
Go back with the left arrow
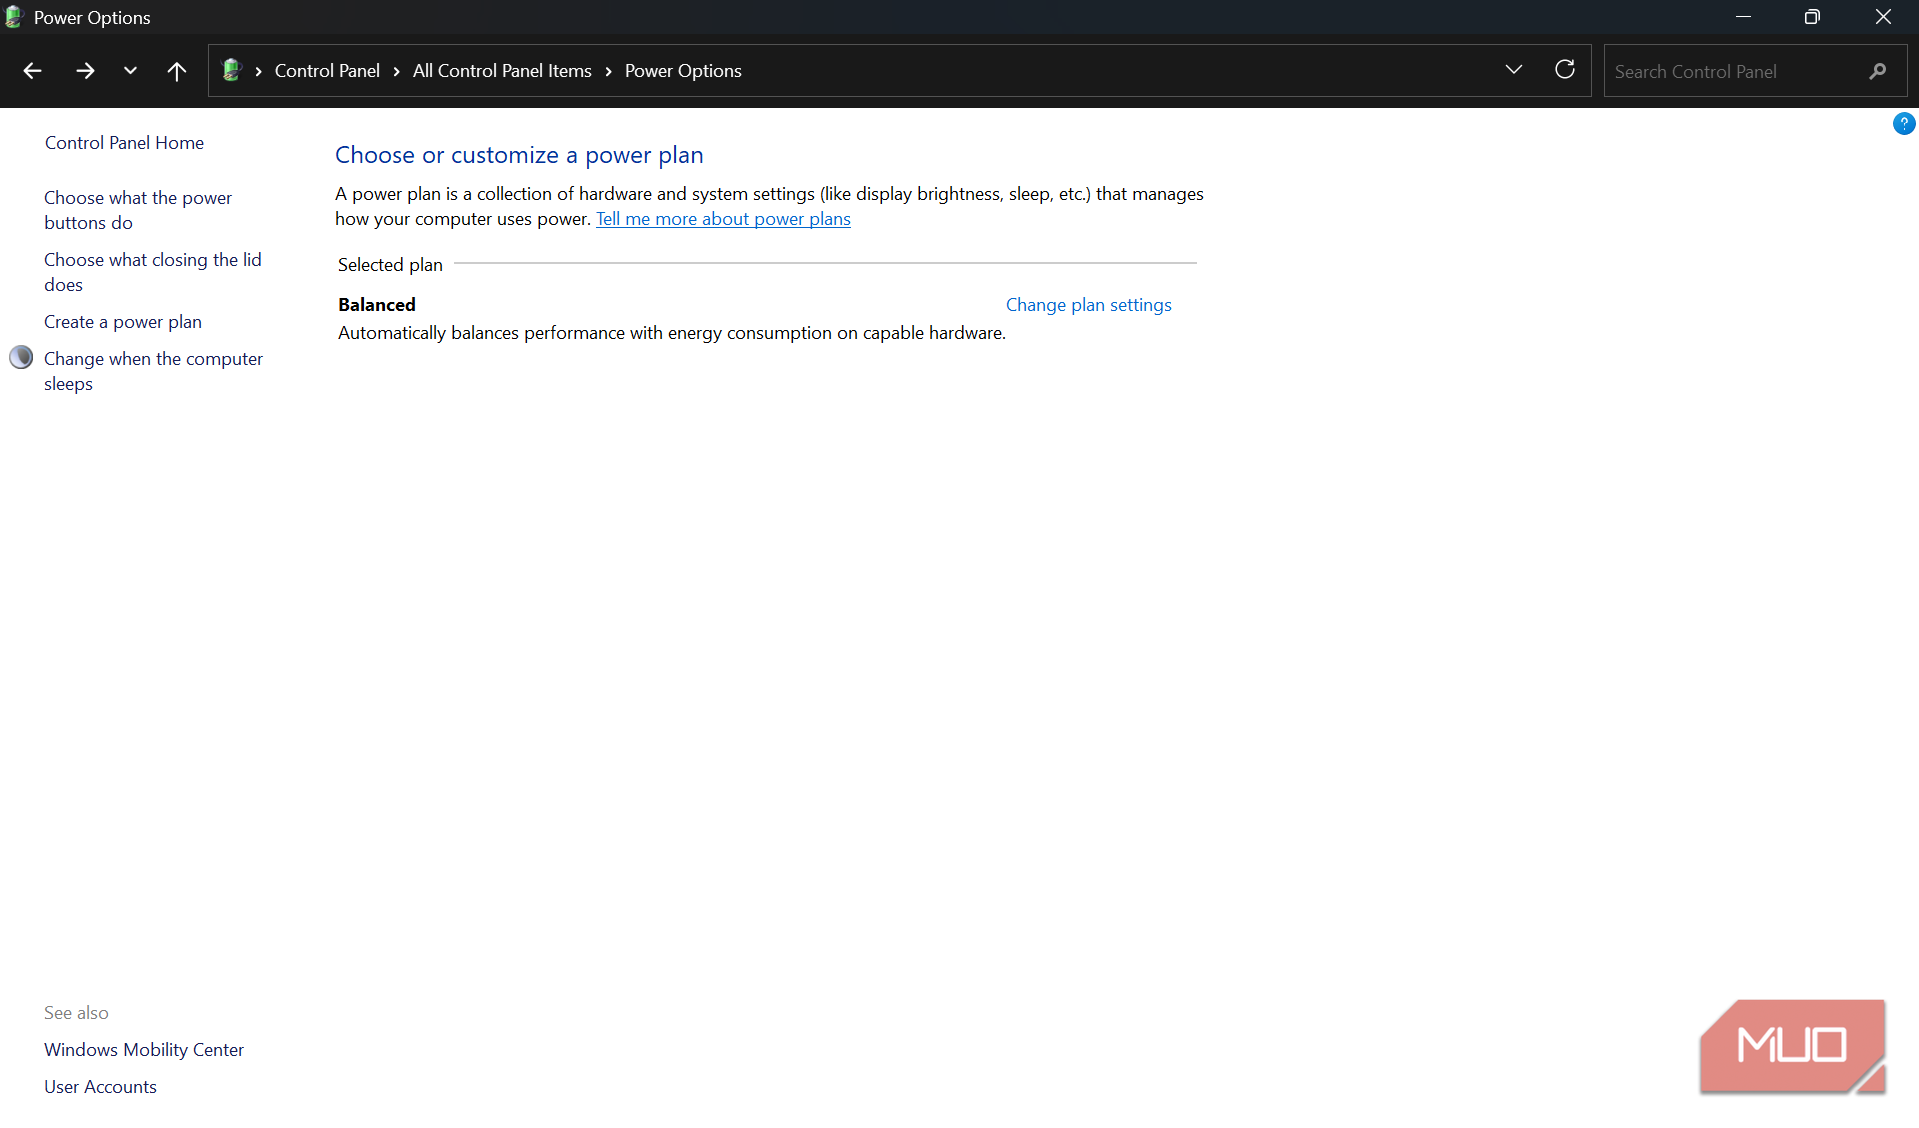click(32, 71)
